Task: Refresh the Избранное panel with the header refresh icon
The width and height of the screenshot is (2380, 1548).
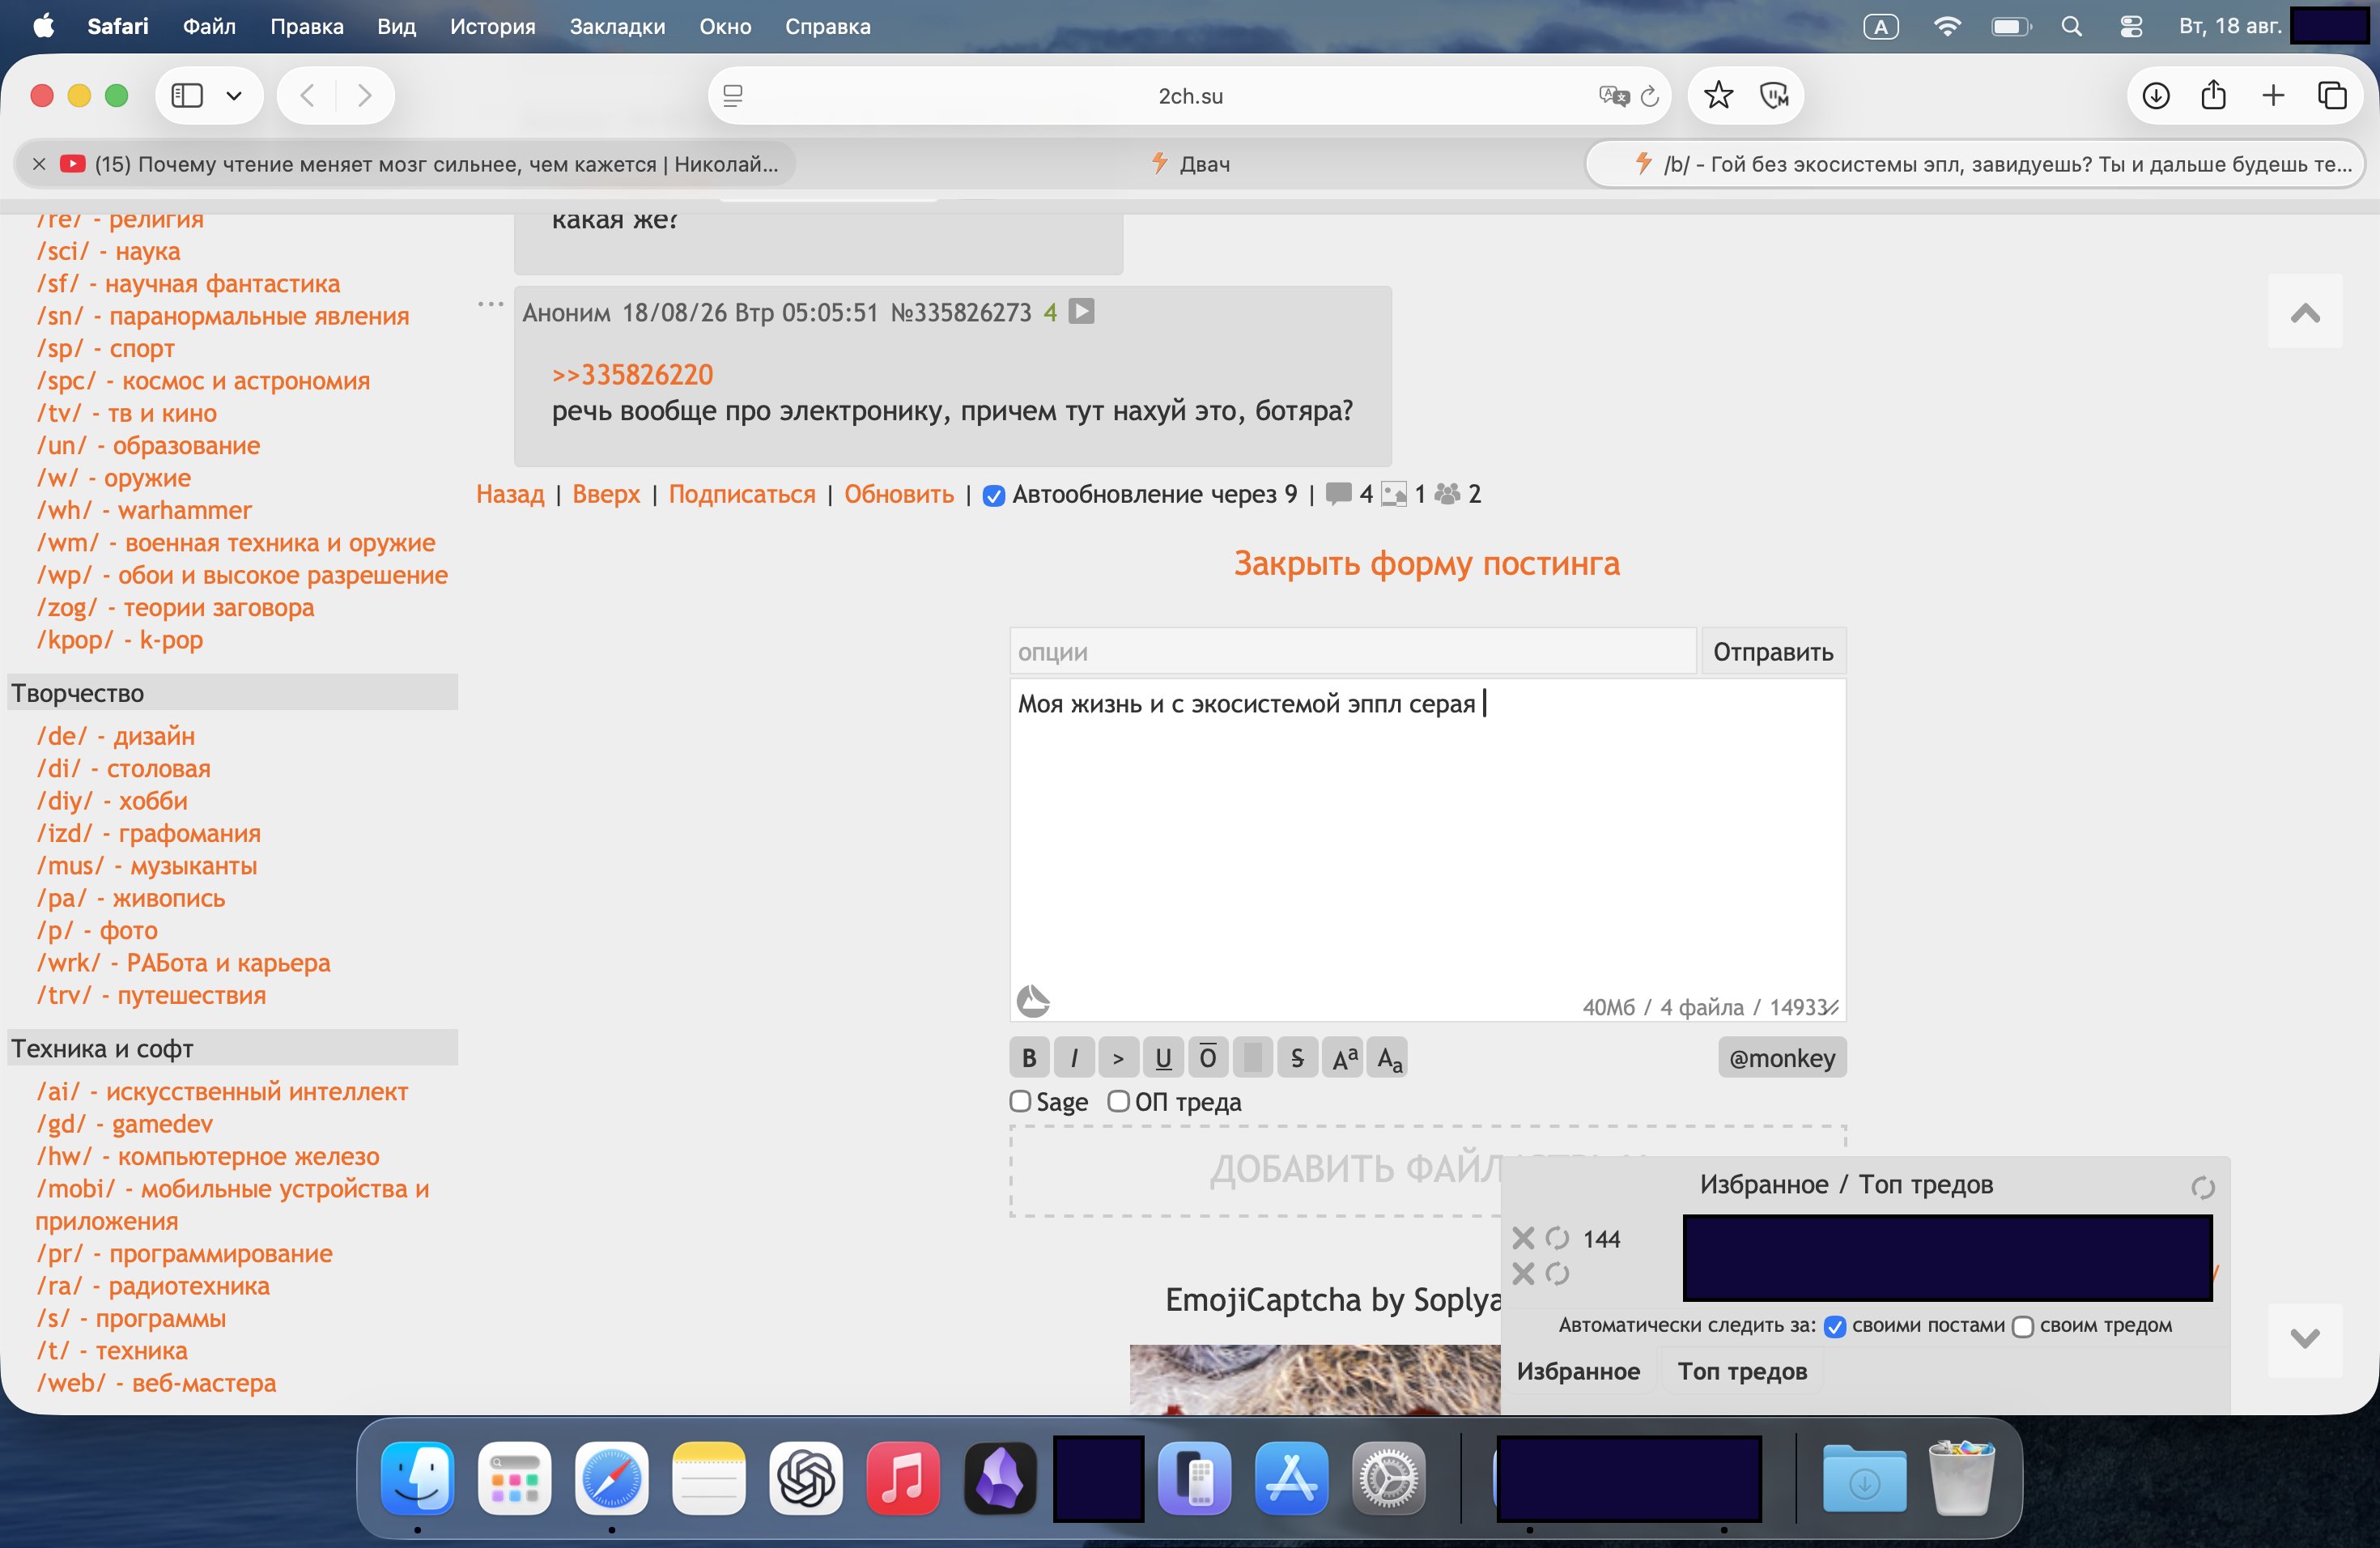Action: click(x=2202, y=1187)
